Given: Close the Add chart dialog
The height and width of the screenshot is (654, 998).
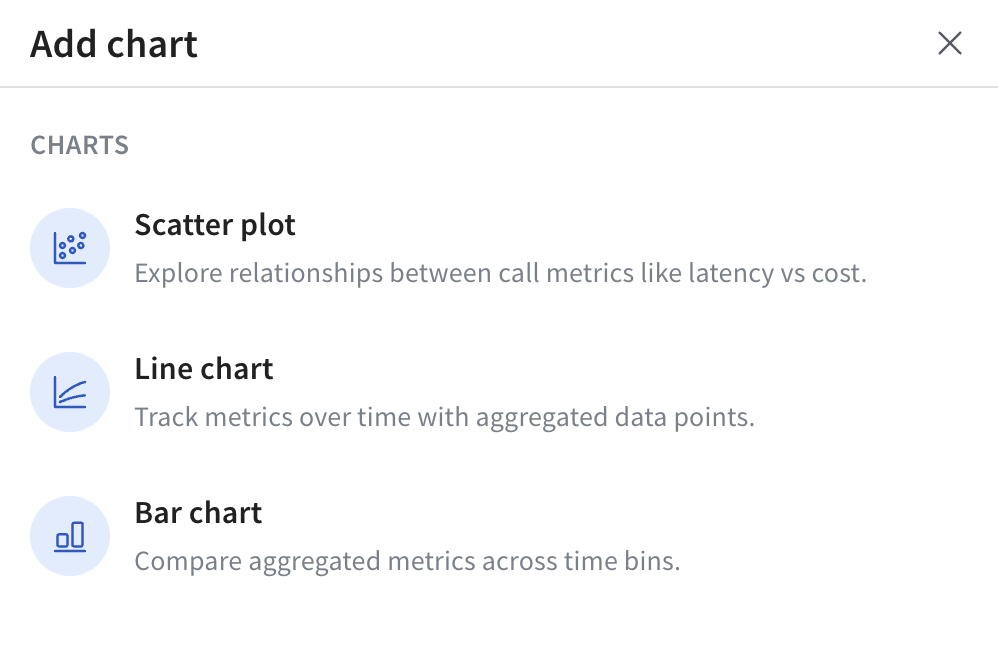Looking at the screenshot, I should (949, 43).
